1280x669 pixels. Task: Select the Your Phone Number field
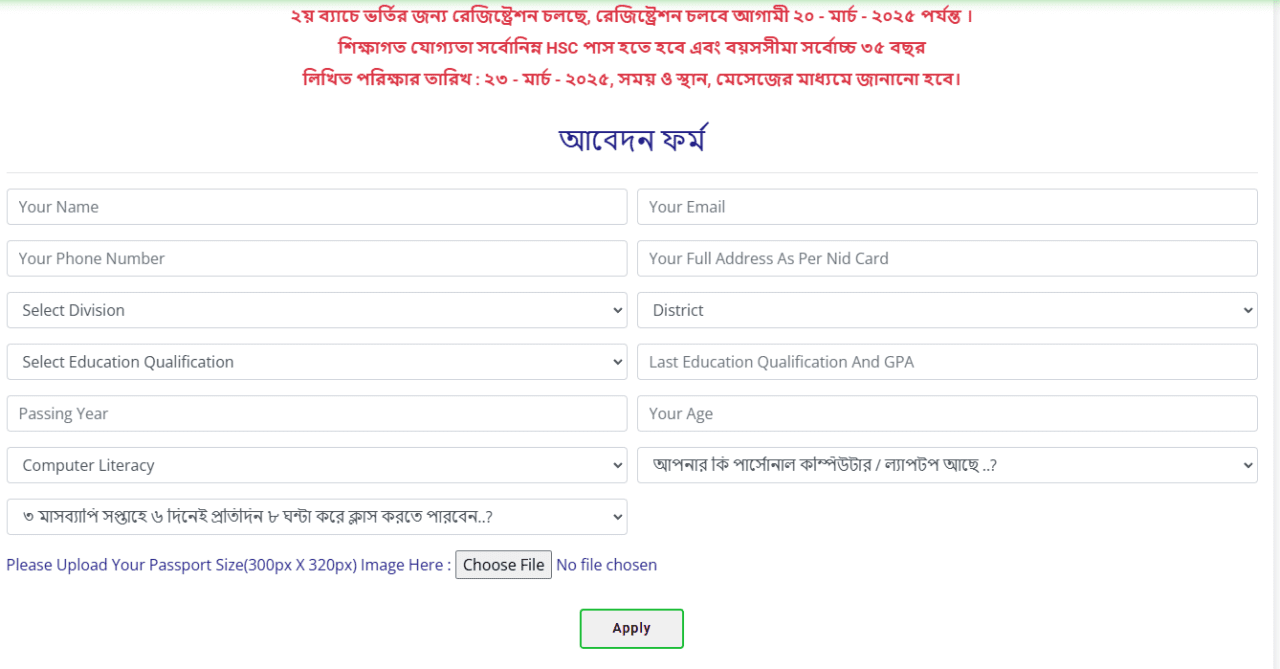click(x=317, y=258)
